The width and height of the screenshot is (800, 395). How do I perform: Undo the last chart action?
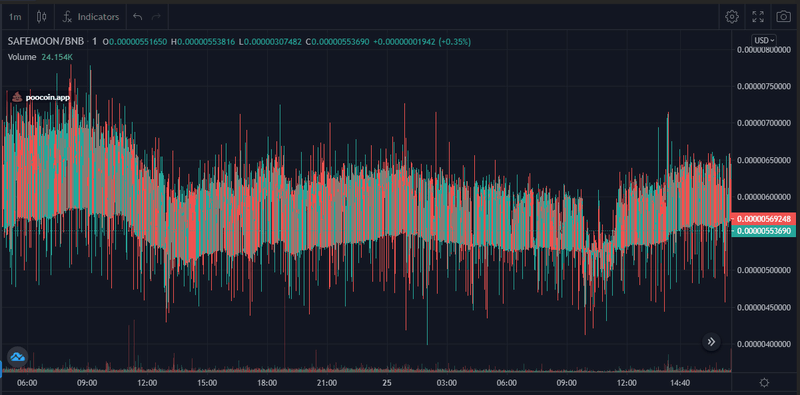coord(137,17)
